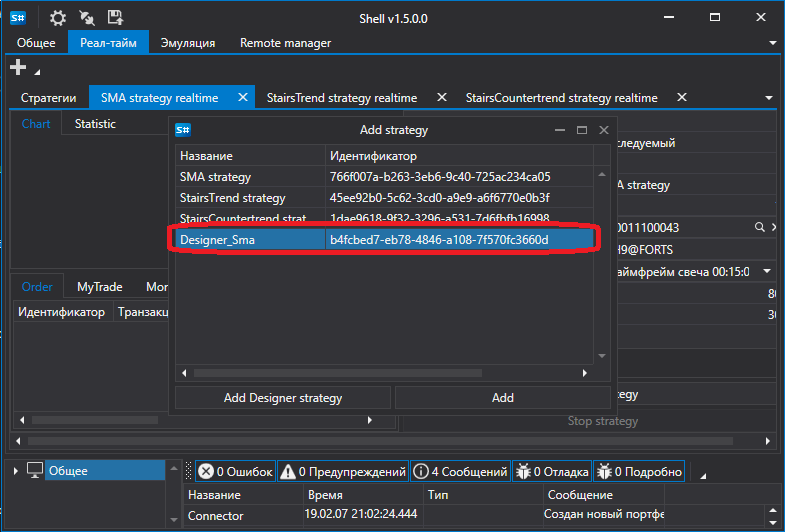Screen dimensions: 785x532
Task: Close the StairsCountertrend strategy realtime tab
Action: point(682,97)
